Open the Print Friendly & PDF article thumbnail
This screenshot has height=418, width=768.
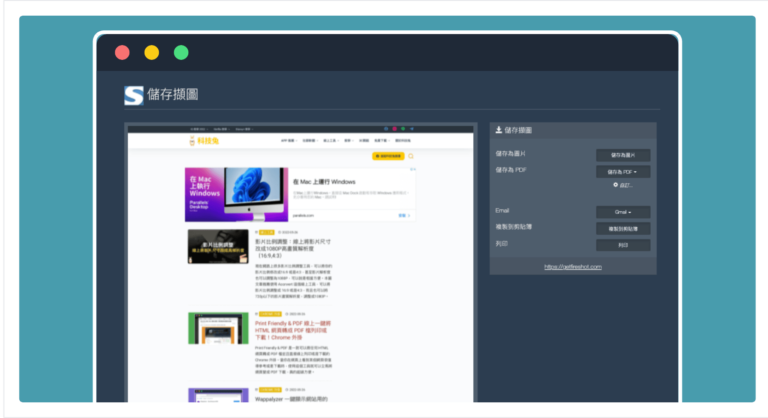[x=218, y=328]
